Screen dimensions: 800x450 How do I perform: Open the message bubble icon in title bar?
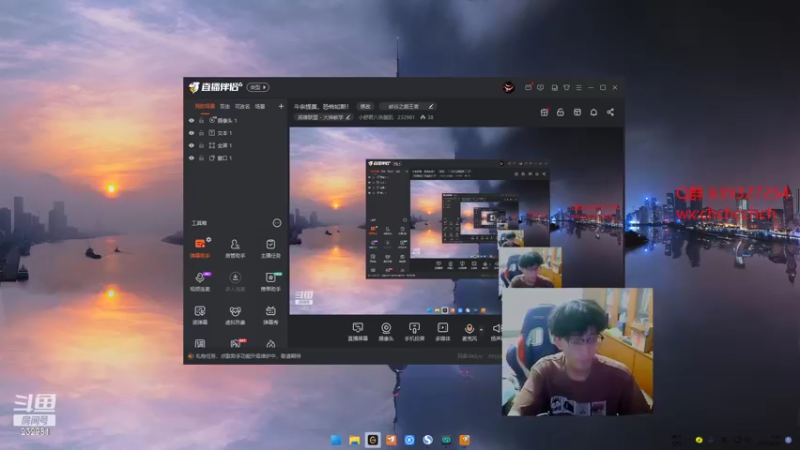[540, 88]
